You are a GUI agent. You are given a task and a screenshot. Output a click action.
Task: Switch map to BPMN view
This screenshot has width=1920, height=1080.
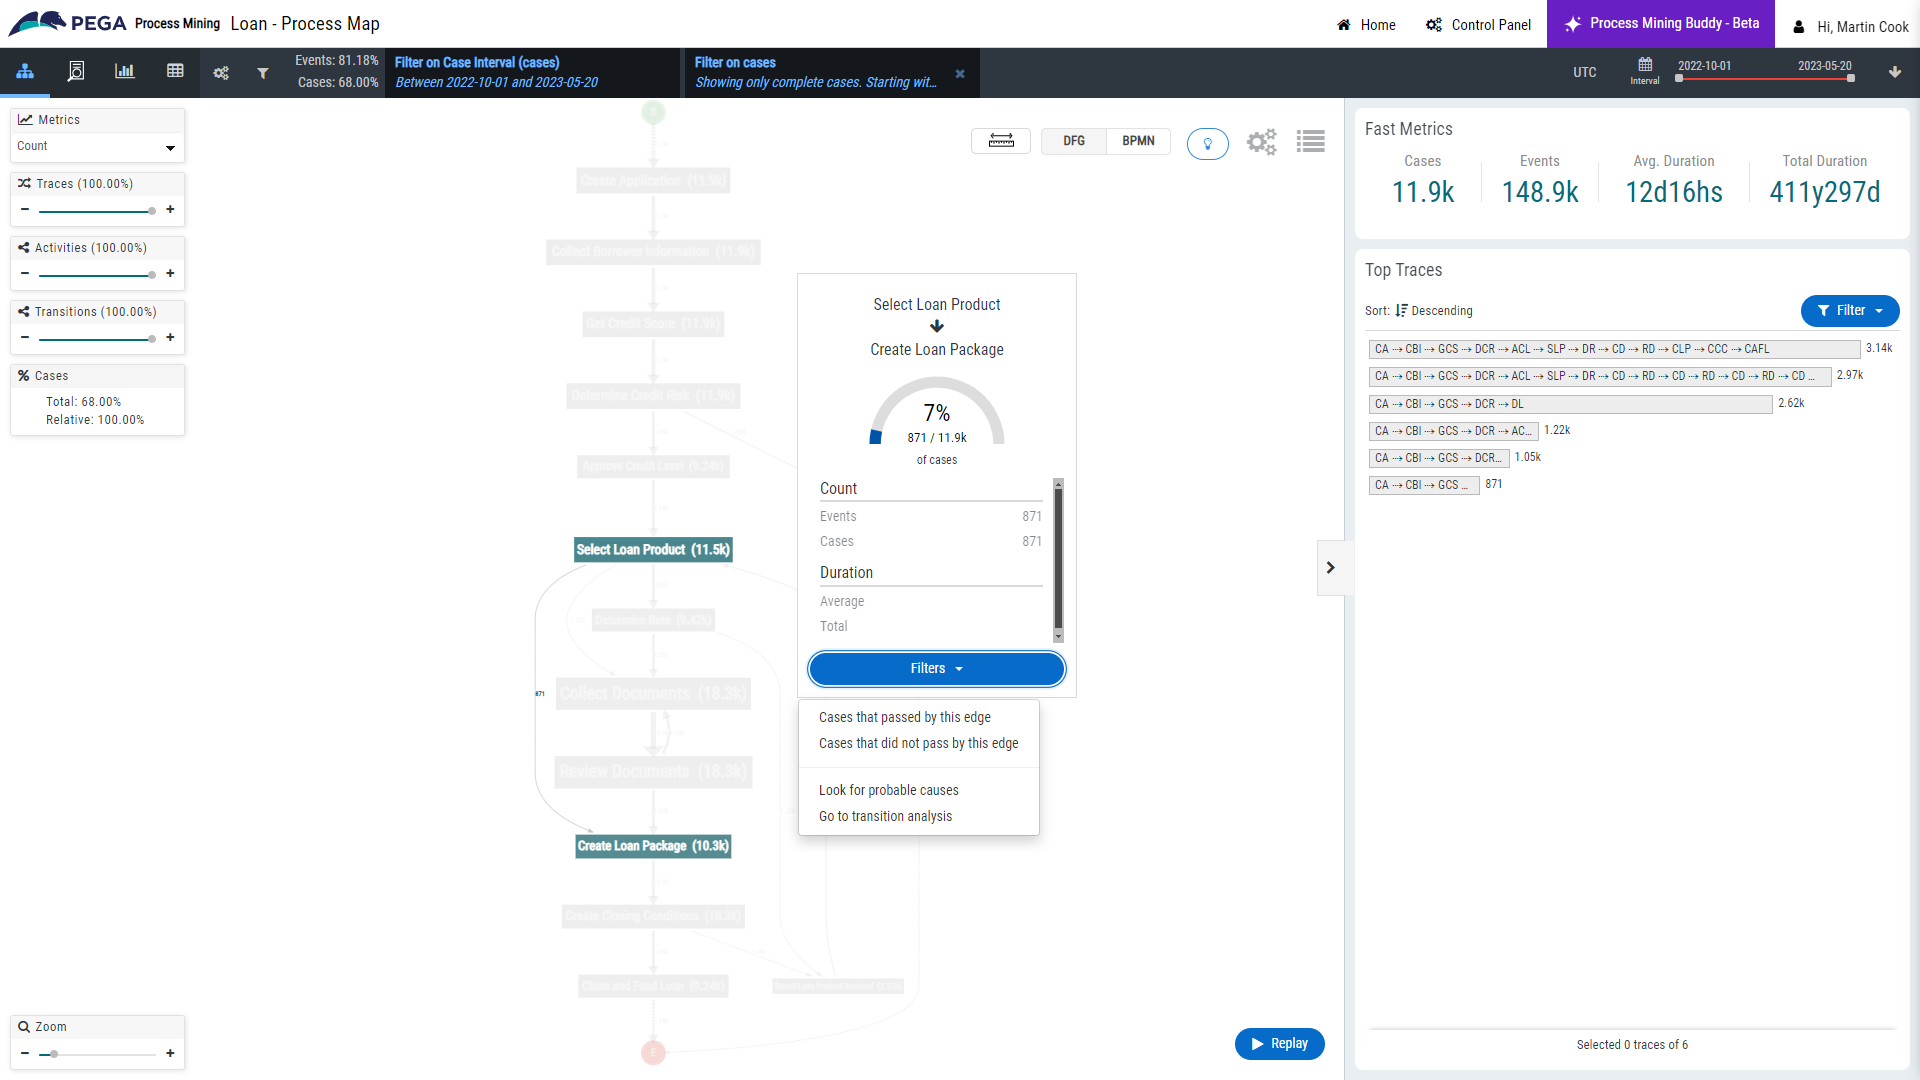tap(1138, 141)
